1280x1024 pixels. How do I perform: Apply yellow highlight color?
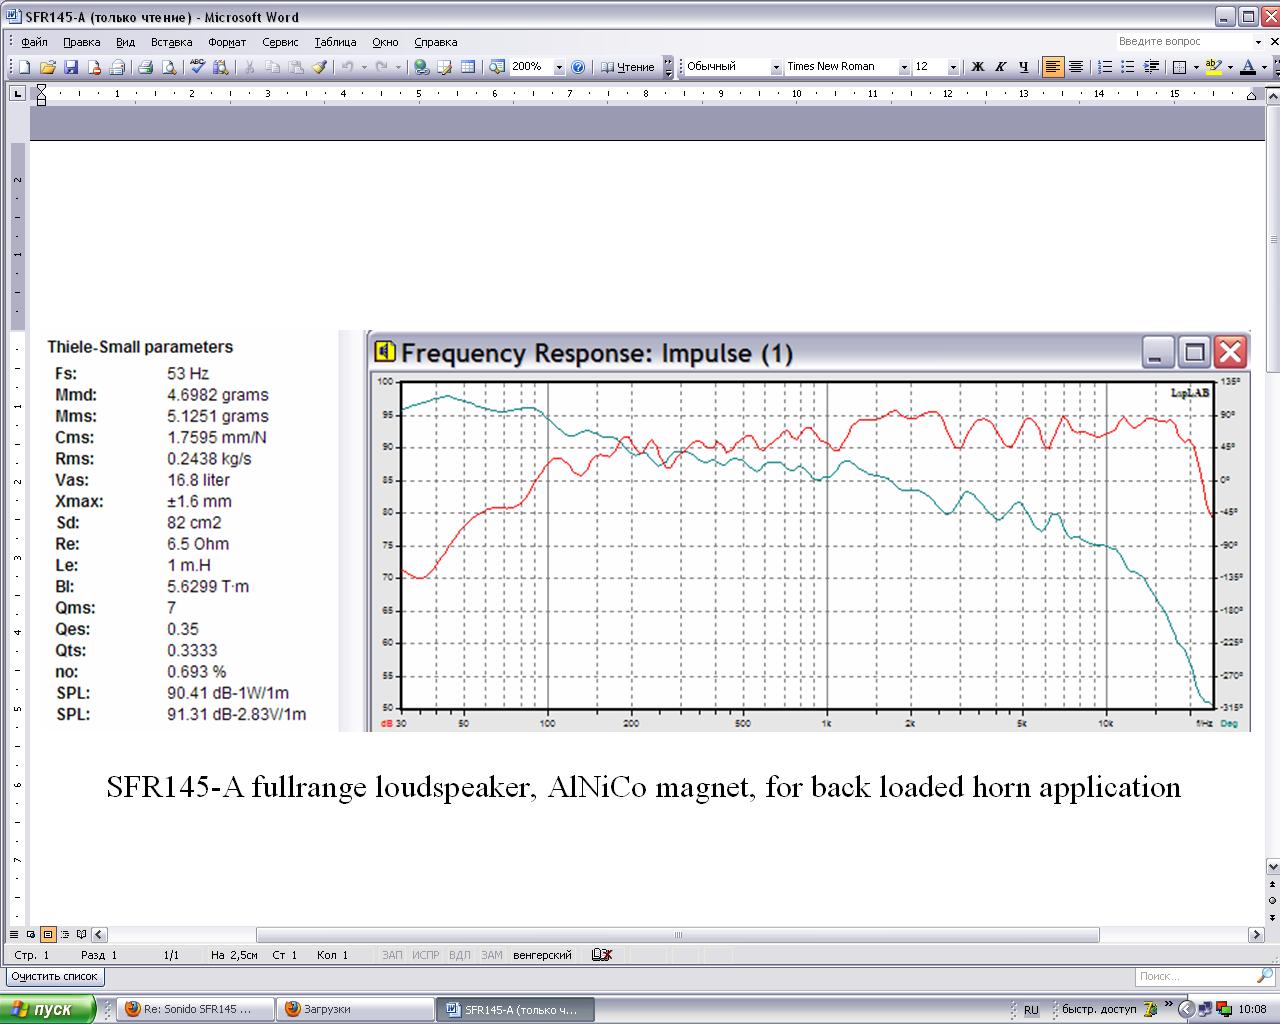point(1213,67)
